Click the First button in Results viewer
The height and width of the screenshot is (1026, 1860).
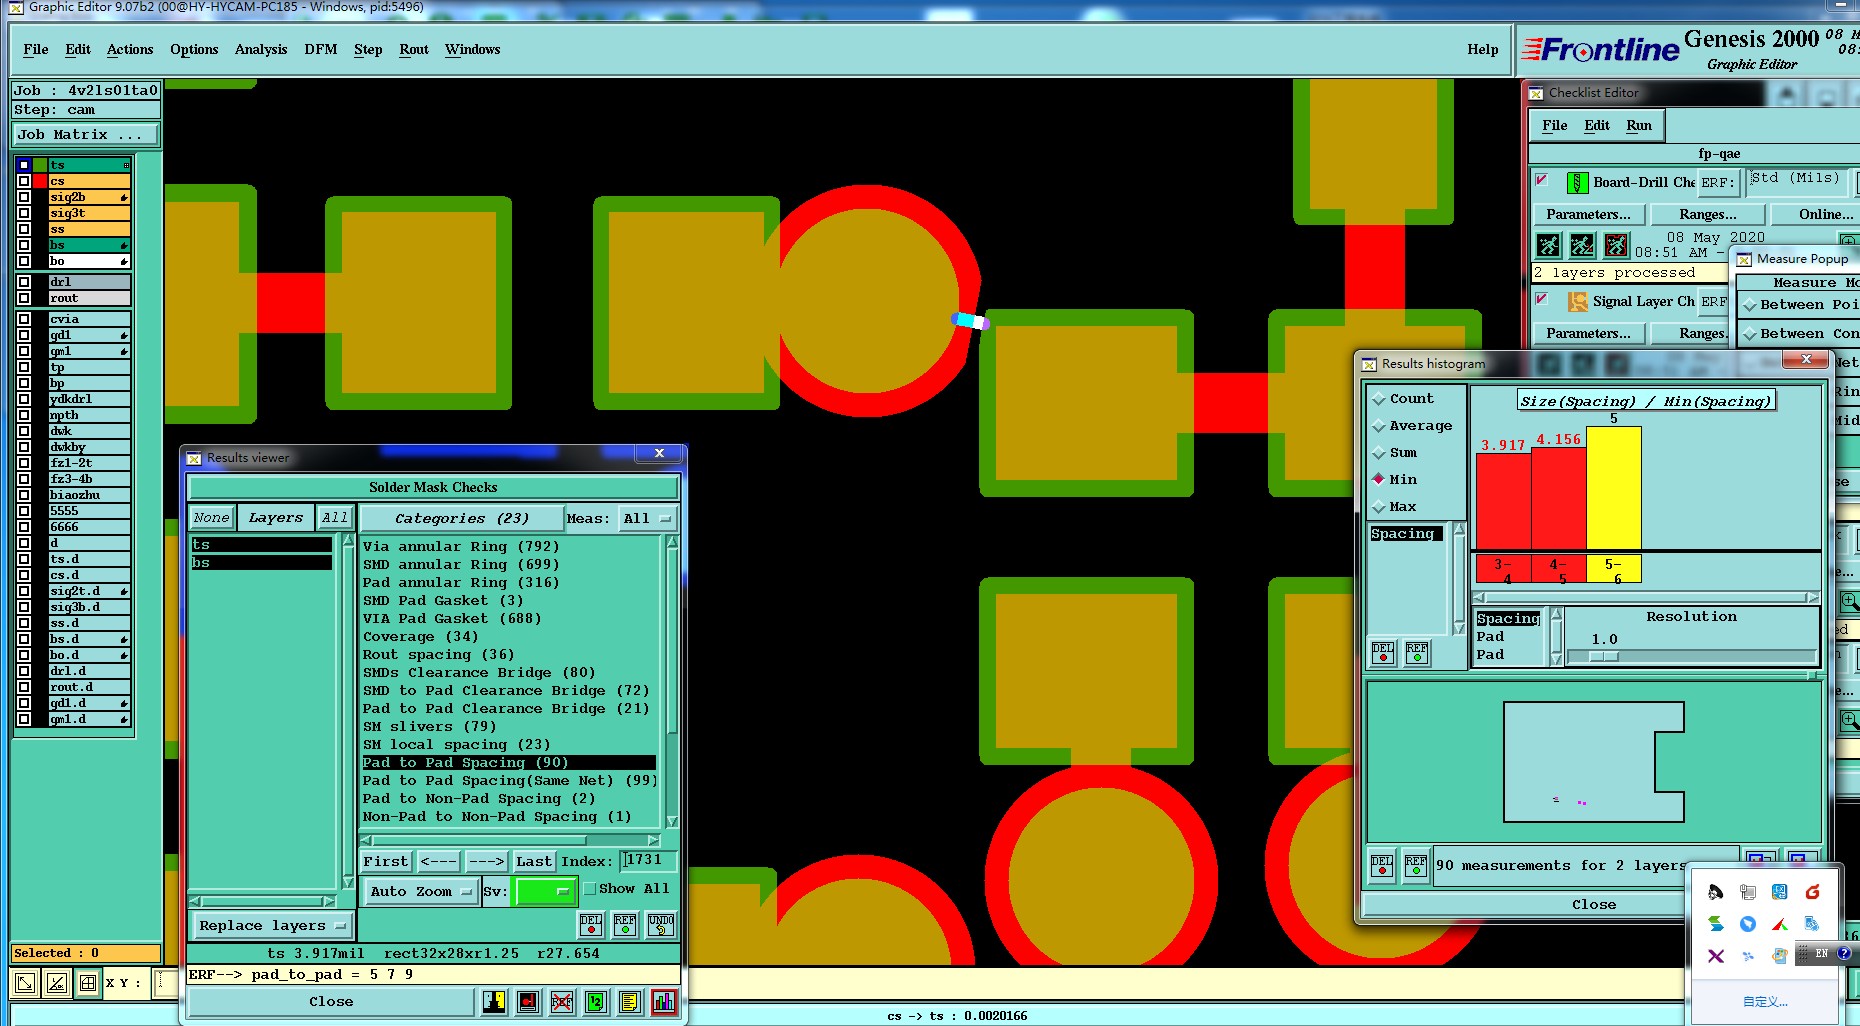coord(386,861)
